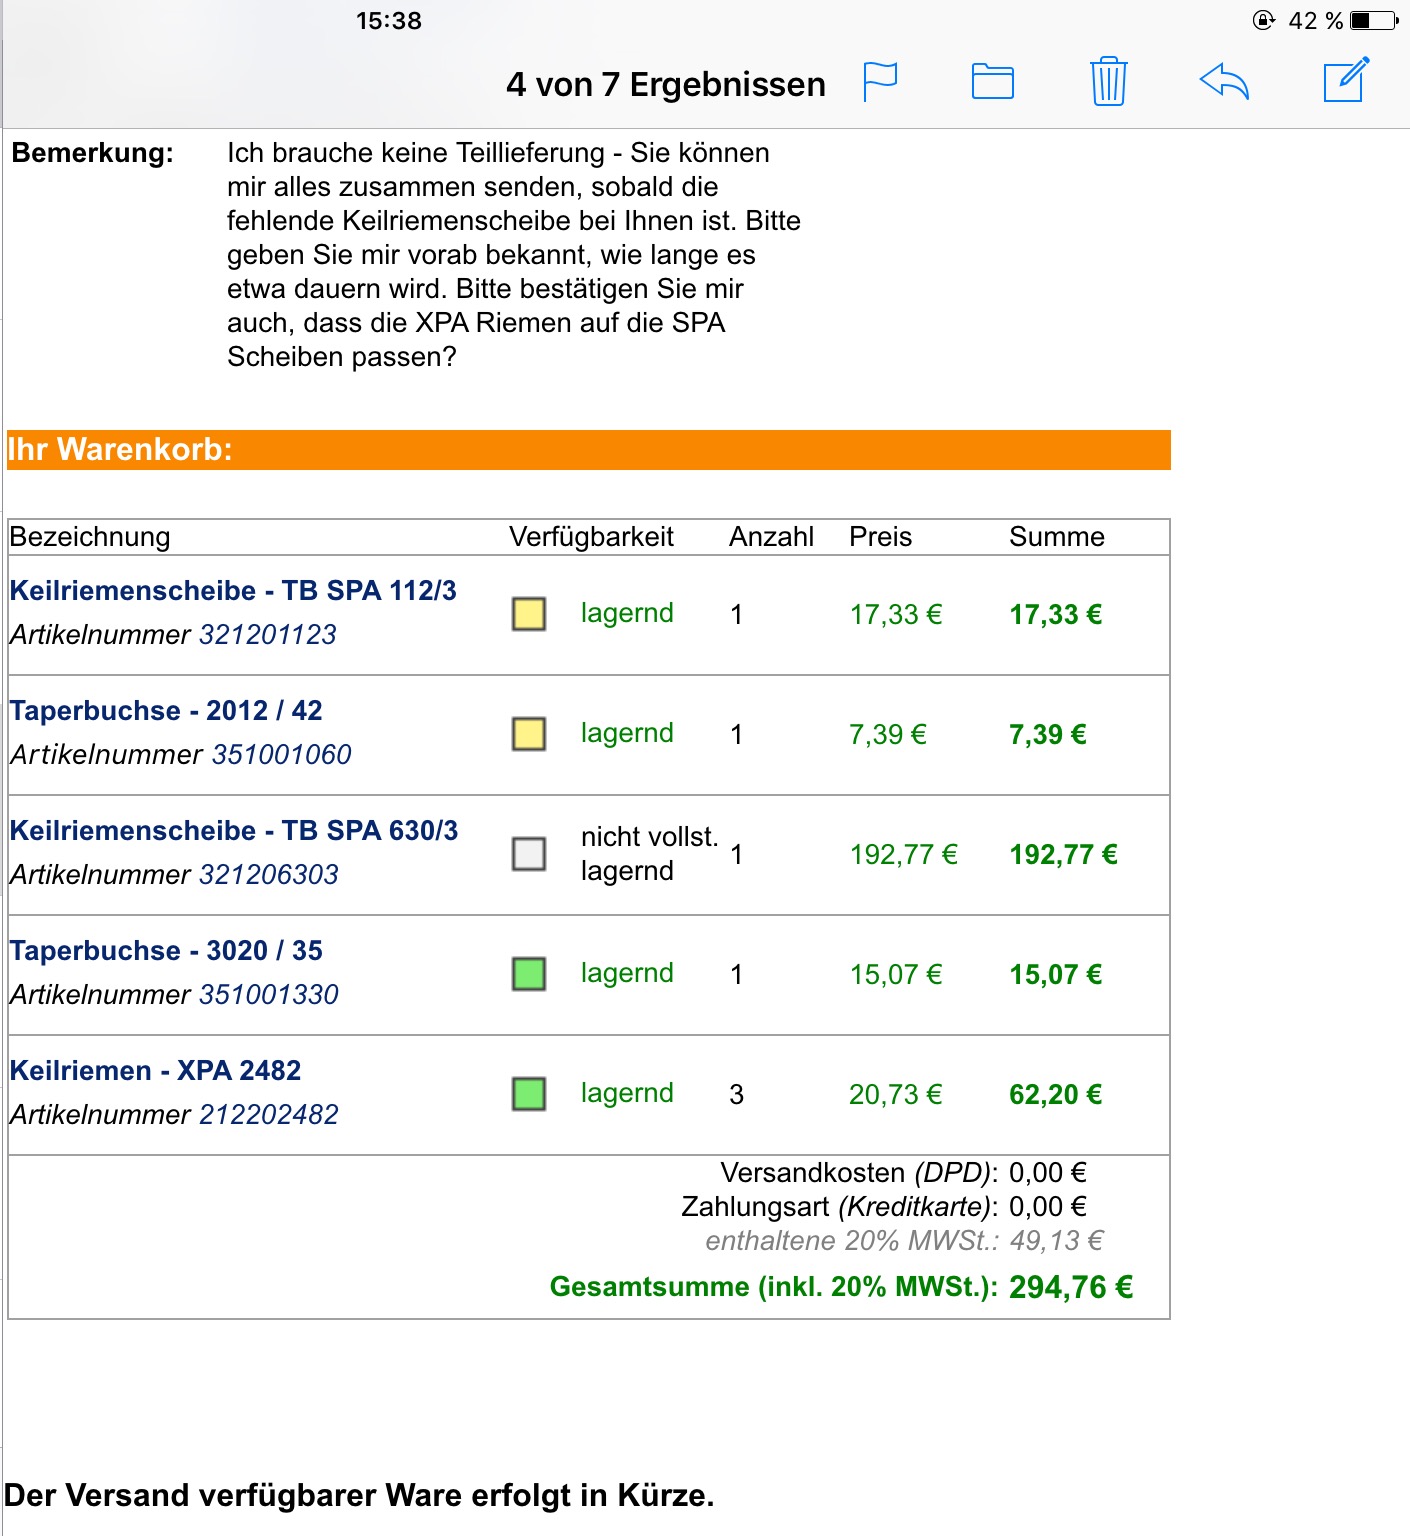Open Keilriemenscheibe - TB SPA 112/3 link
1410x1536 pixels.
(233, 591)
